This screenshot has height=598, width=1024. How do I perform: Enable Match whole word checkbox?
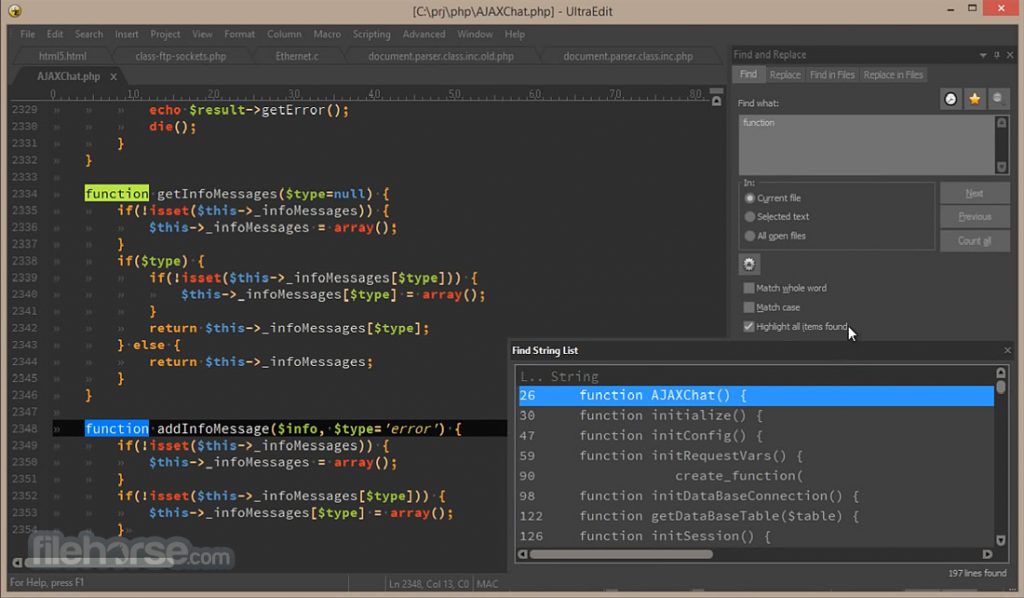click(x=748, y=288)
